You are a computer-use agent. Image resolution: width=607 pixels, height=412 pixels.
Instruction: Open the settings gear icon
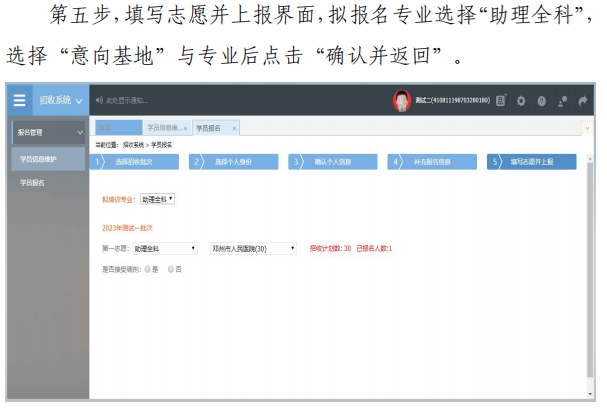(521, 101)
